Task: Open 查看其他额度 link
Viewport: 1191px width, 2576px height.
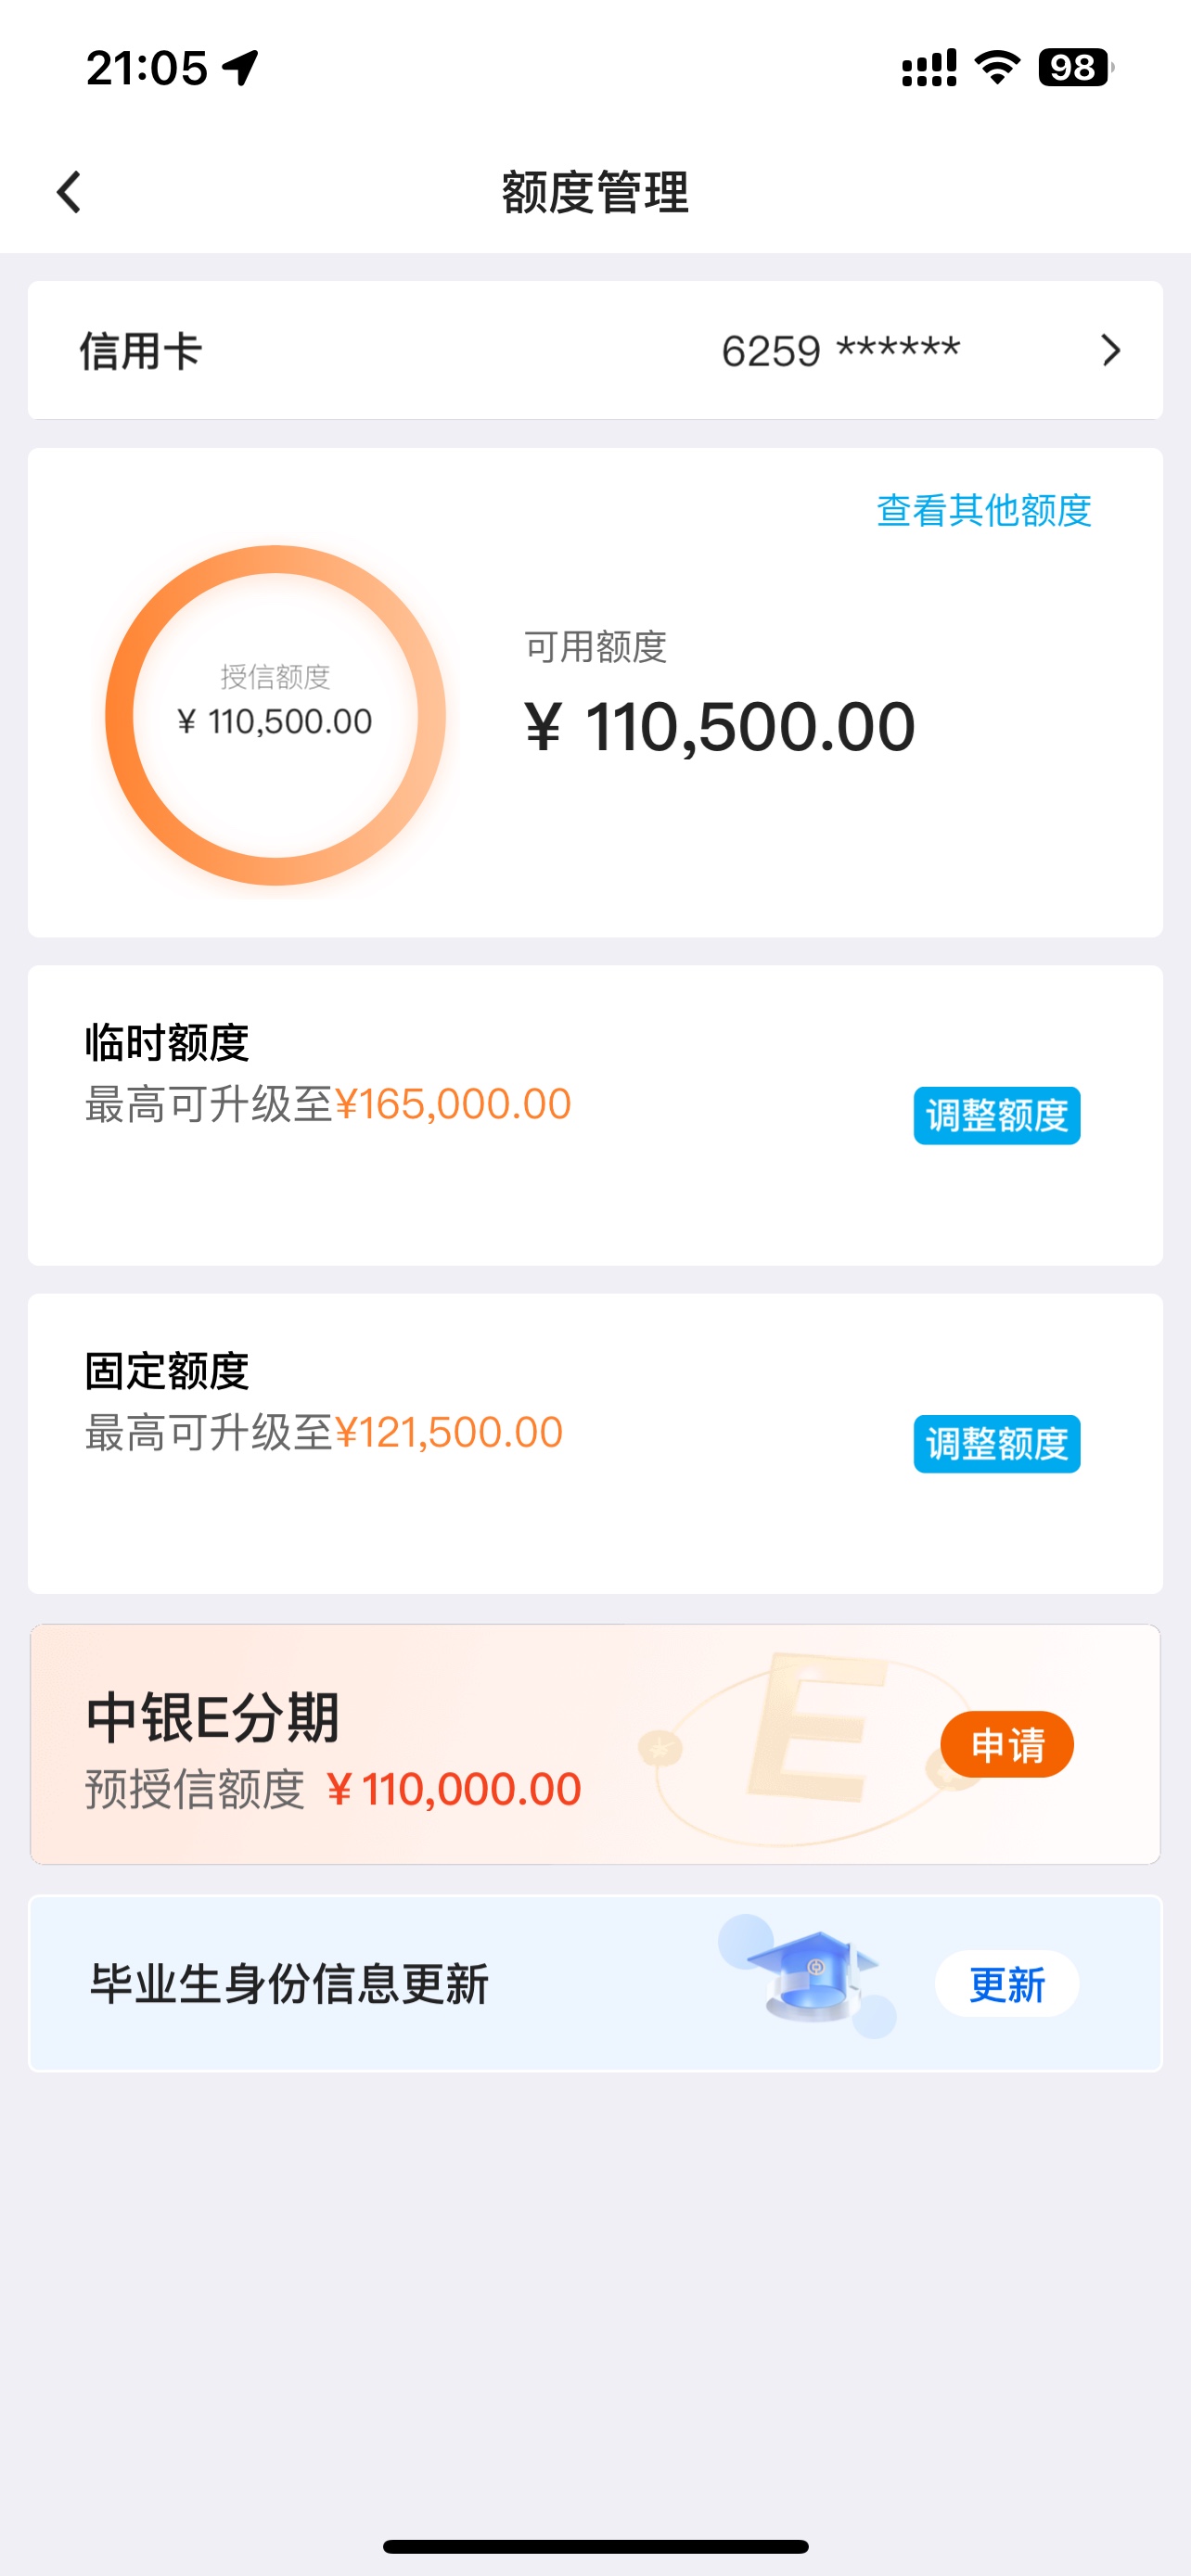Action: pyautogui.click(x=984, y=510)
